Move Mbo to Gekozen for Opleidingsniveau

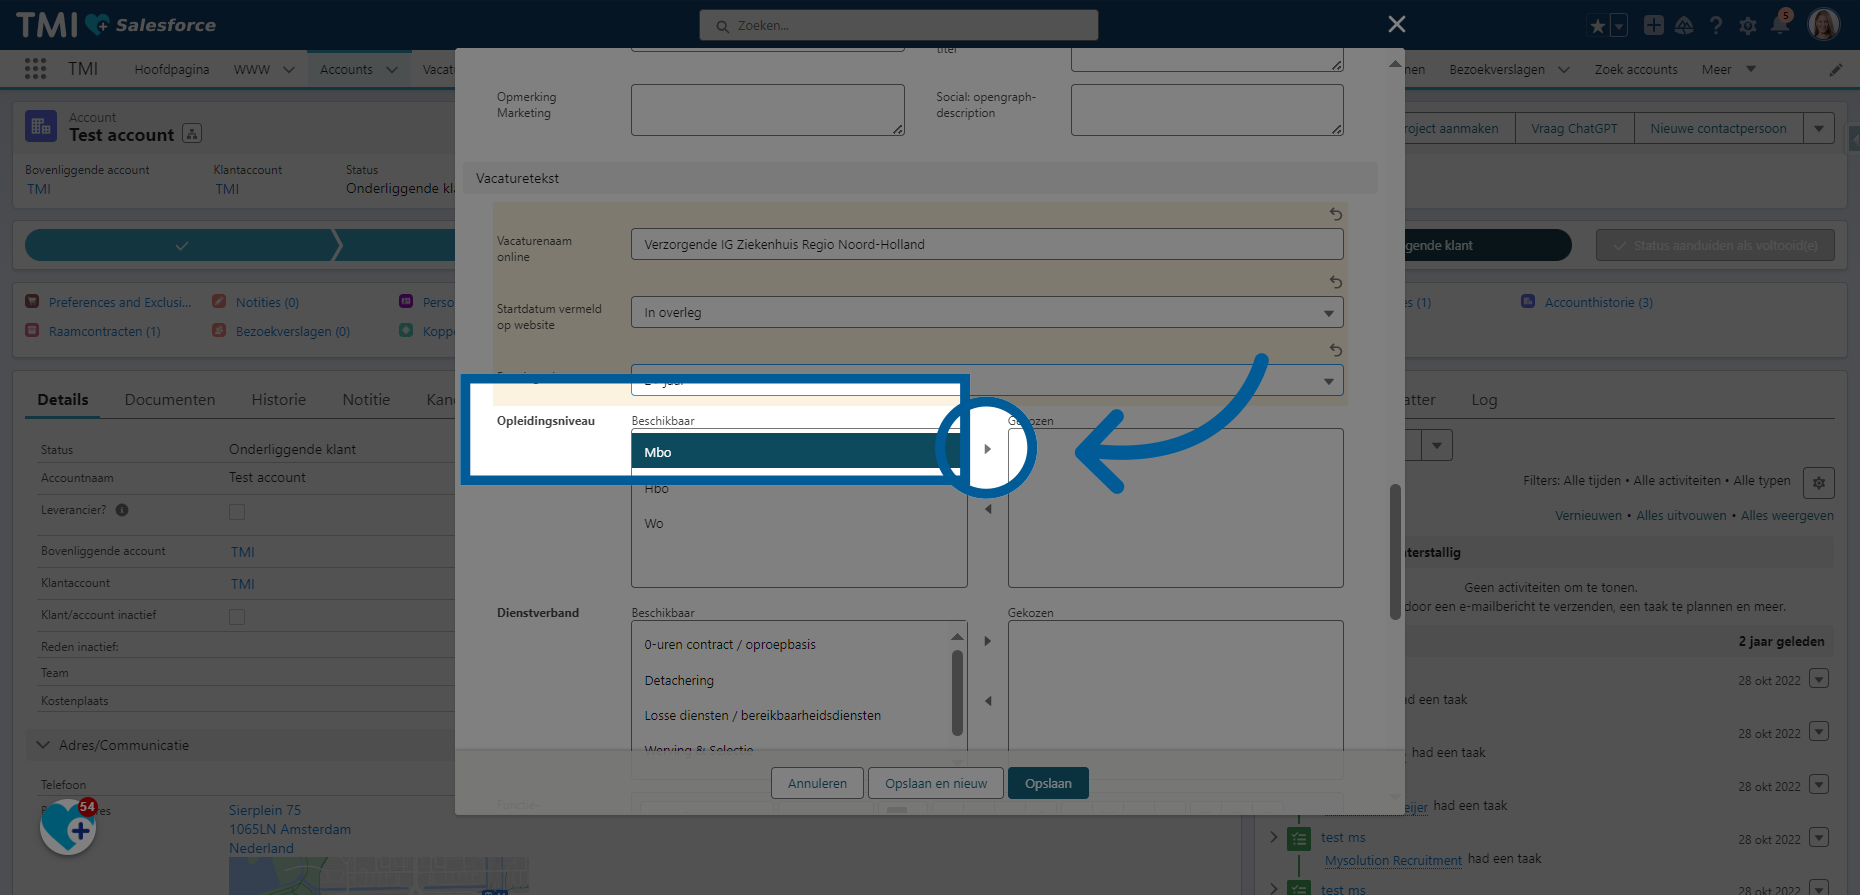pyautogui.click(x=987, y=449)
